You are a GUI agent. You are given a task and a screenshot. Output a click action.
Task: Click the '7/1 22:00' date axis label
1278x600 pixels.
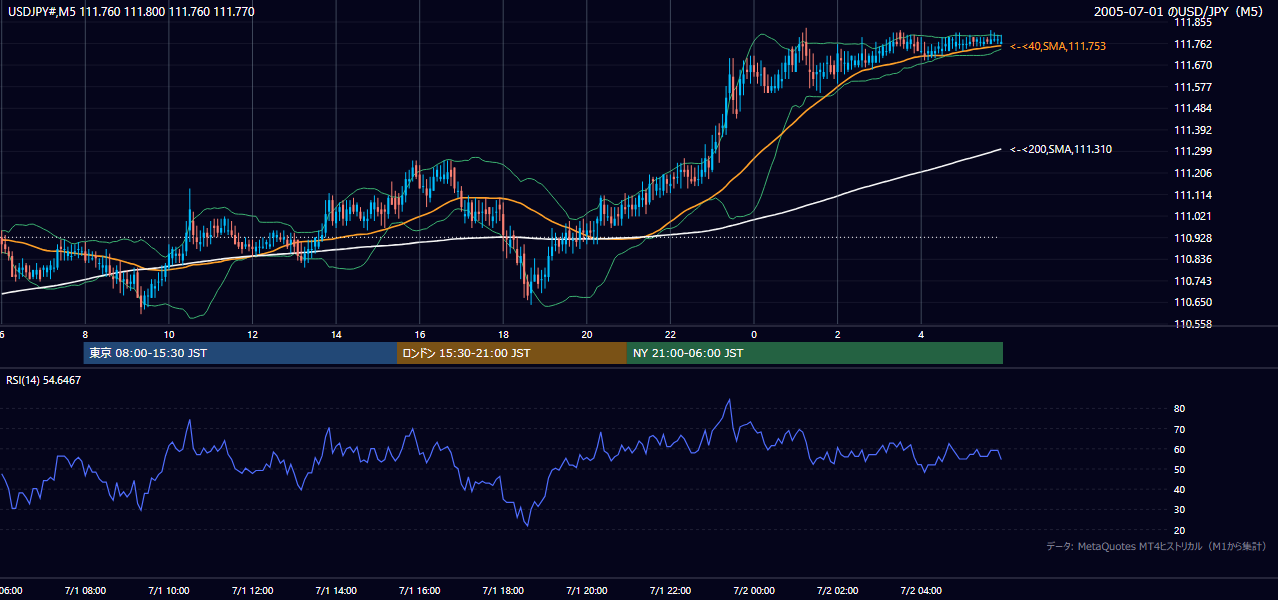670,591
